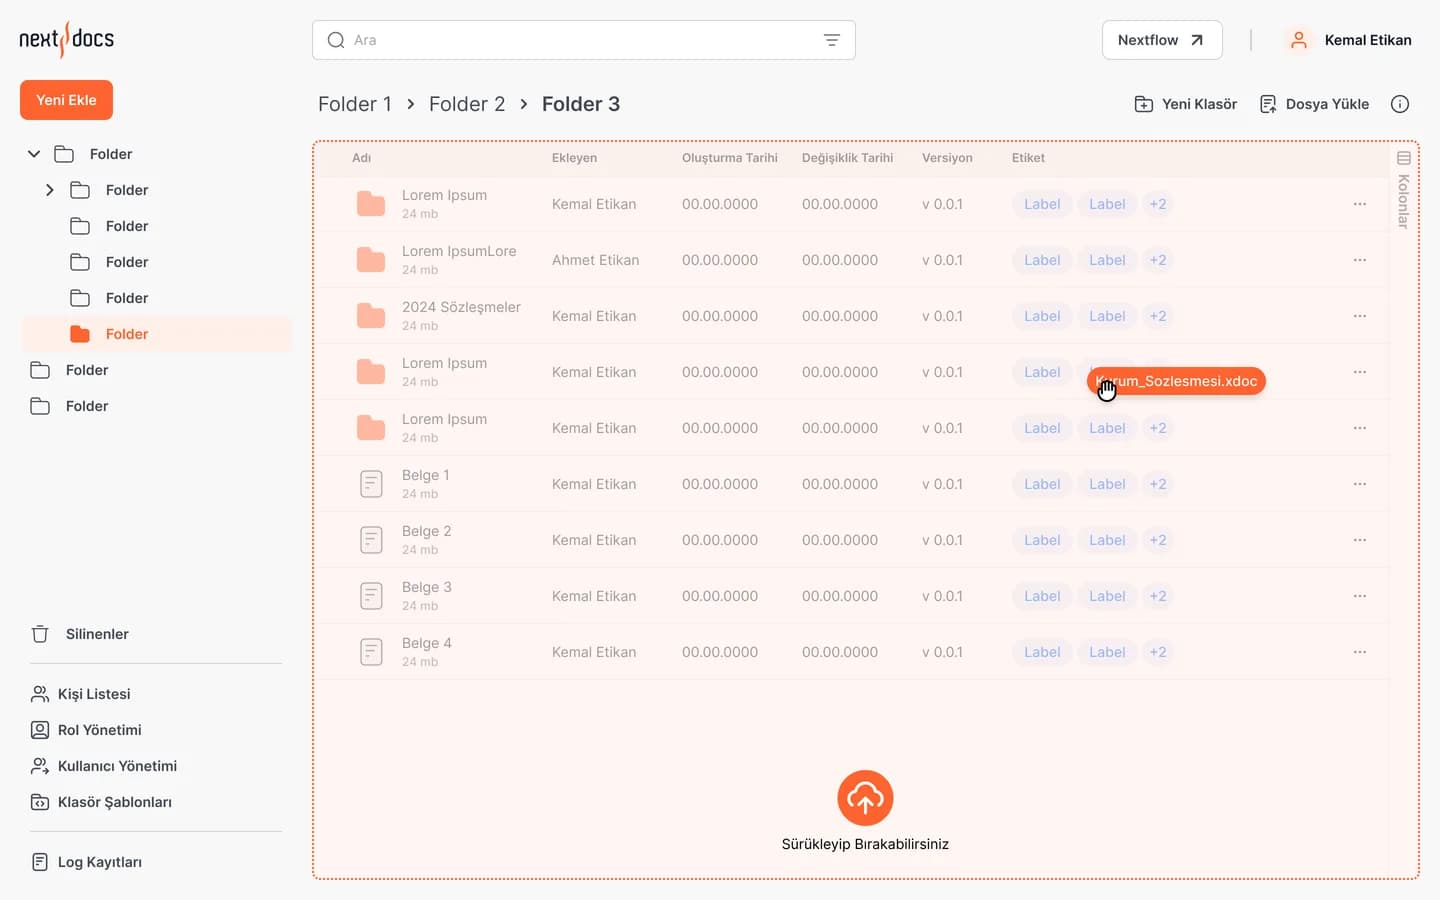Click the folder icon of 2024 Sözleşmeler
Viewport: 1440px width, 900px height.
point(371,316)
